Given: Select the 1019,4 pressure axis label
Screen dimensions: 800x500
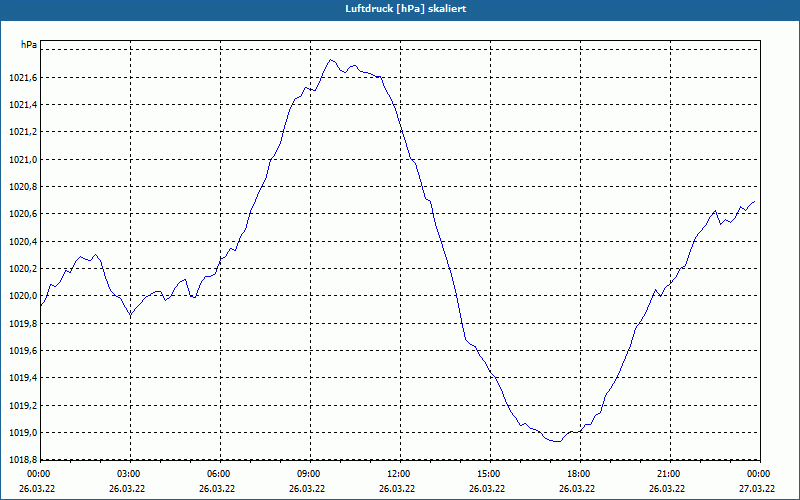Looking at the screenshot, I should click(x=23, y=378).
